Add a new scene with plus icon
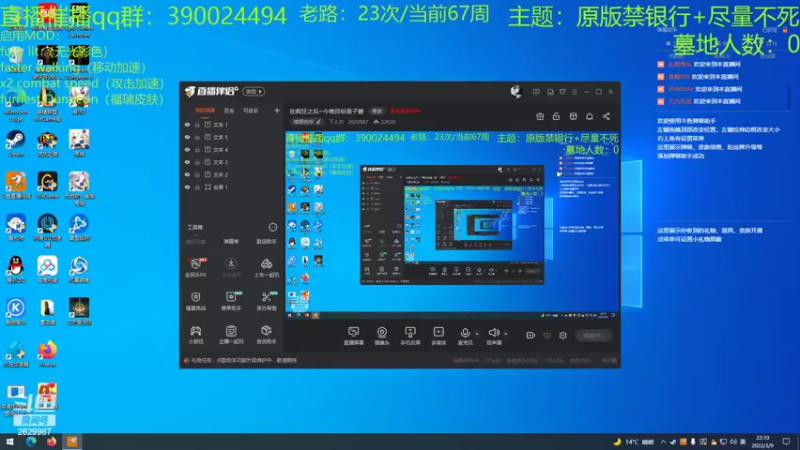800x450 pixels. (x=277, y=110)
